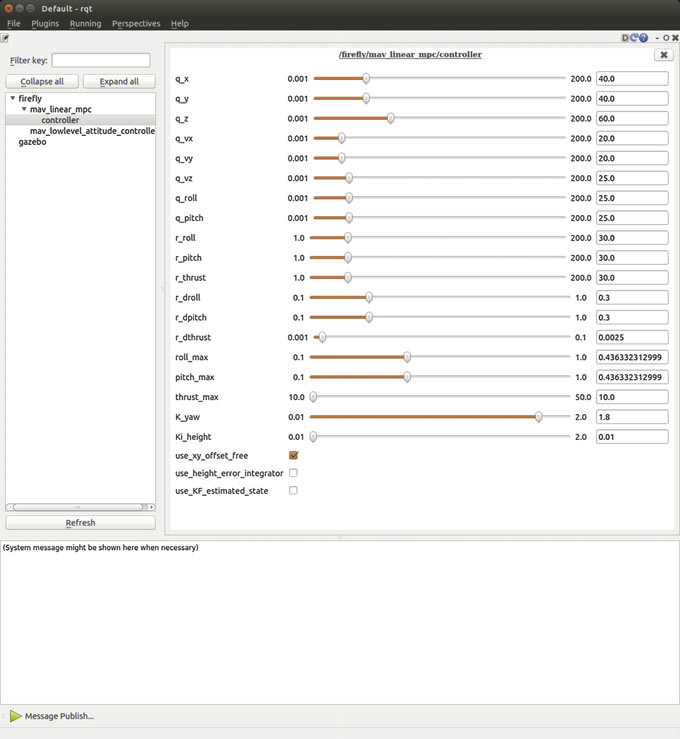Viewport: 680px width, 739px height.
Task: Click the q_y slider handle
Action: tap(366, 98)
